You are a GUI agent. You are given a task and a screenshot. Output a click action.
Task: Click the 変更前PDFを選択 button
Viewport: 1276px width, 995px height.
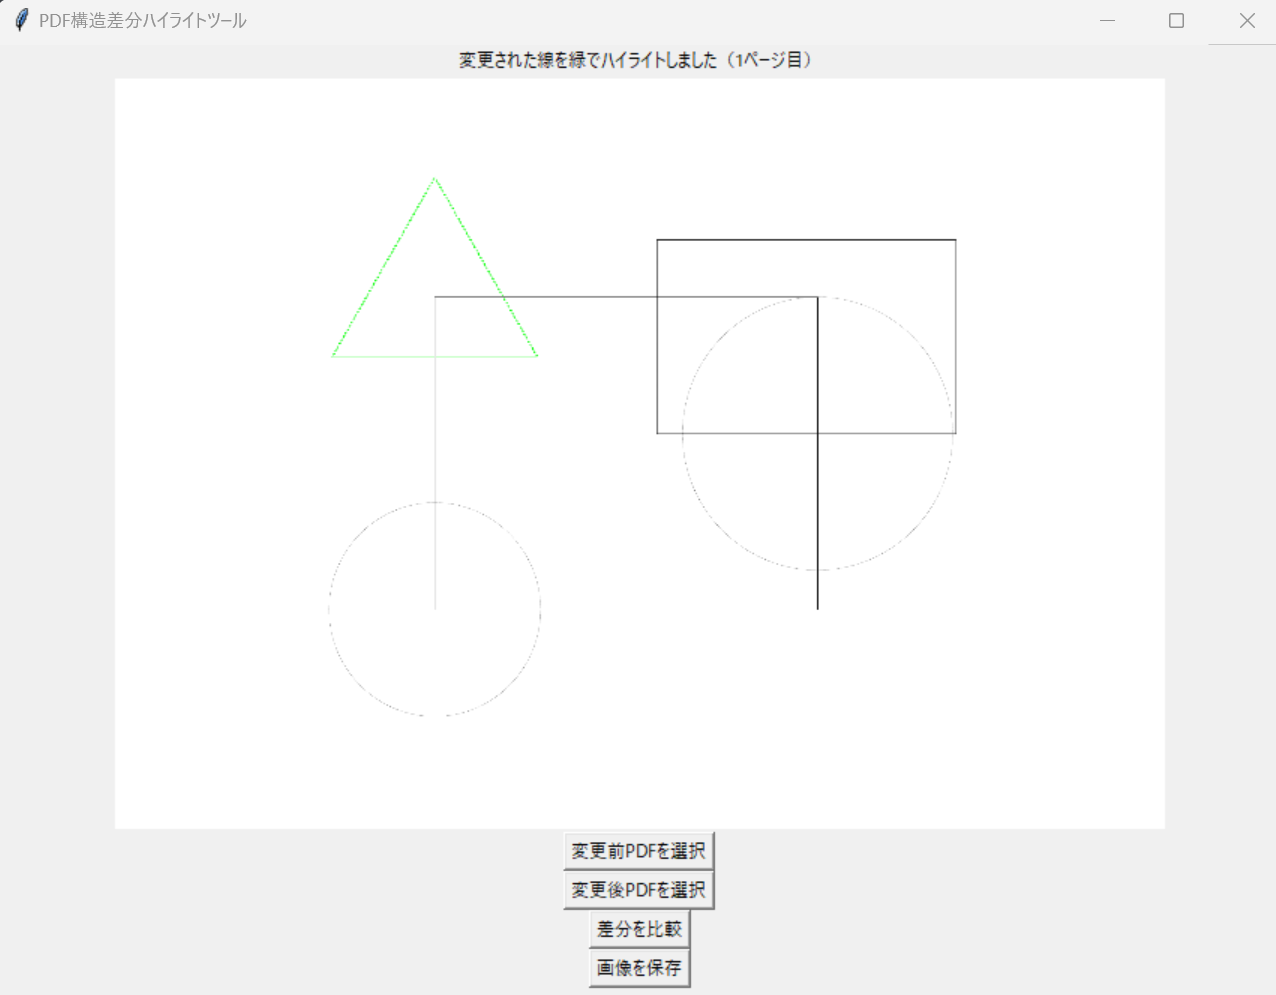point(638,851)
